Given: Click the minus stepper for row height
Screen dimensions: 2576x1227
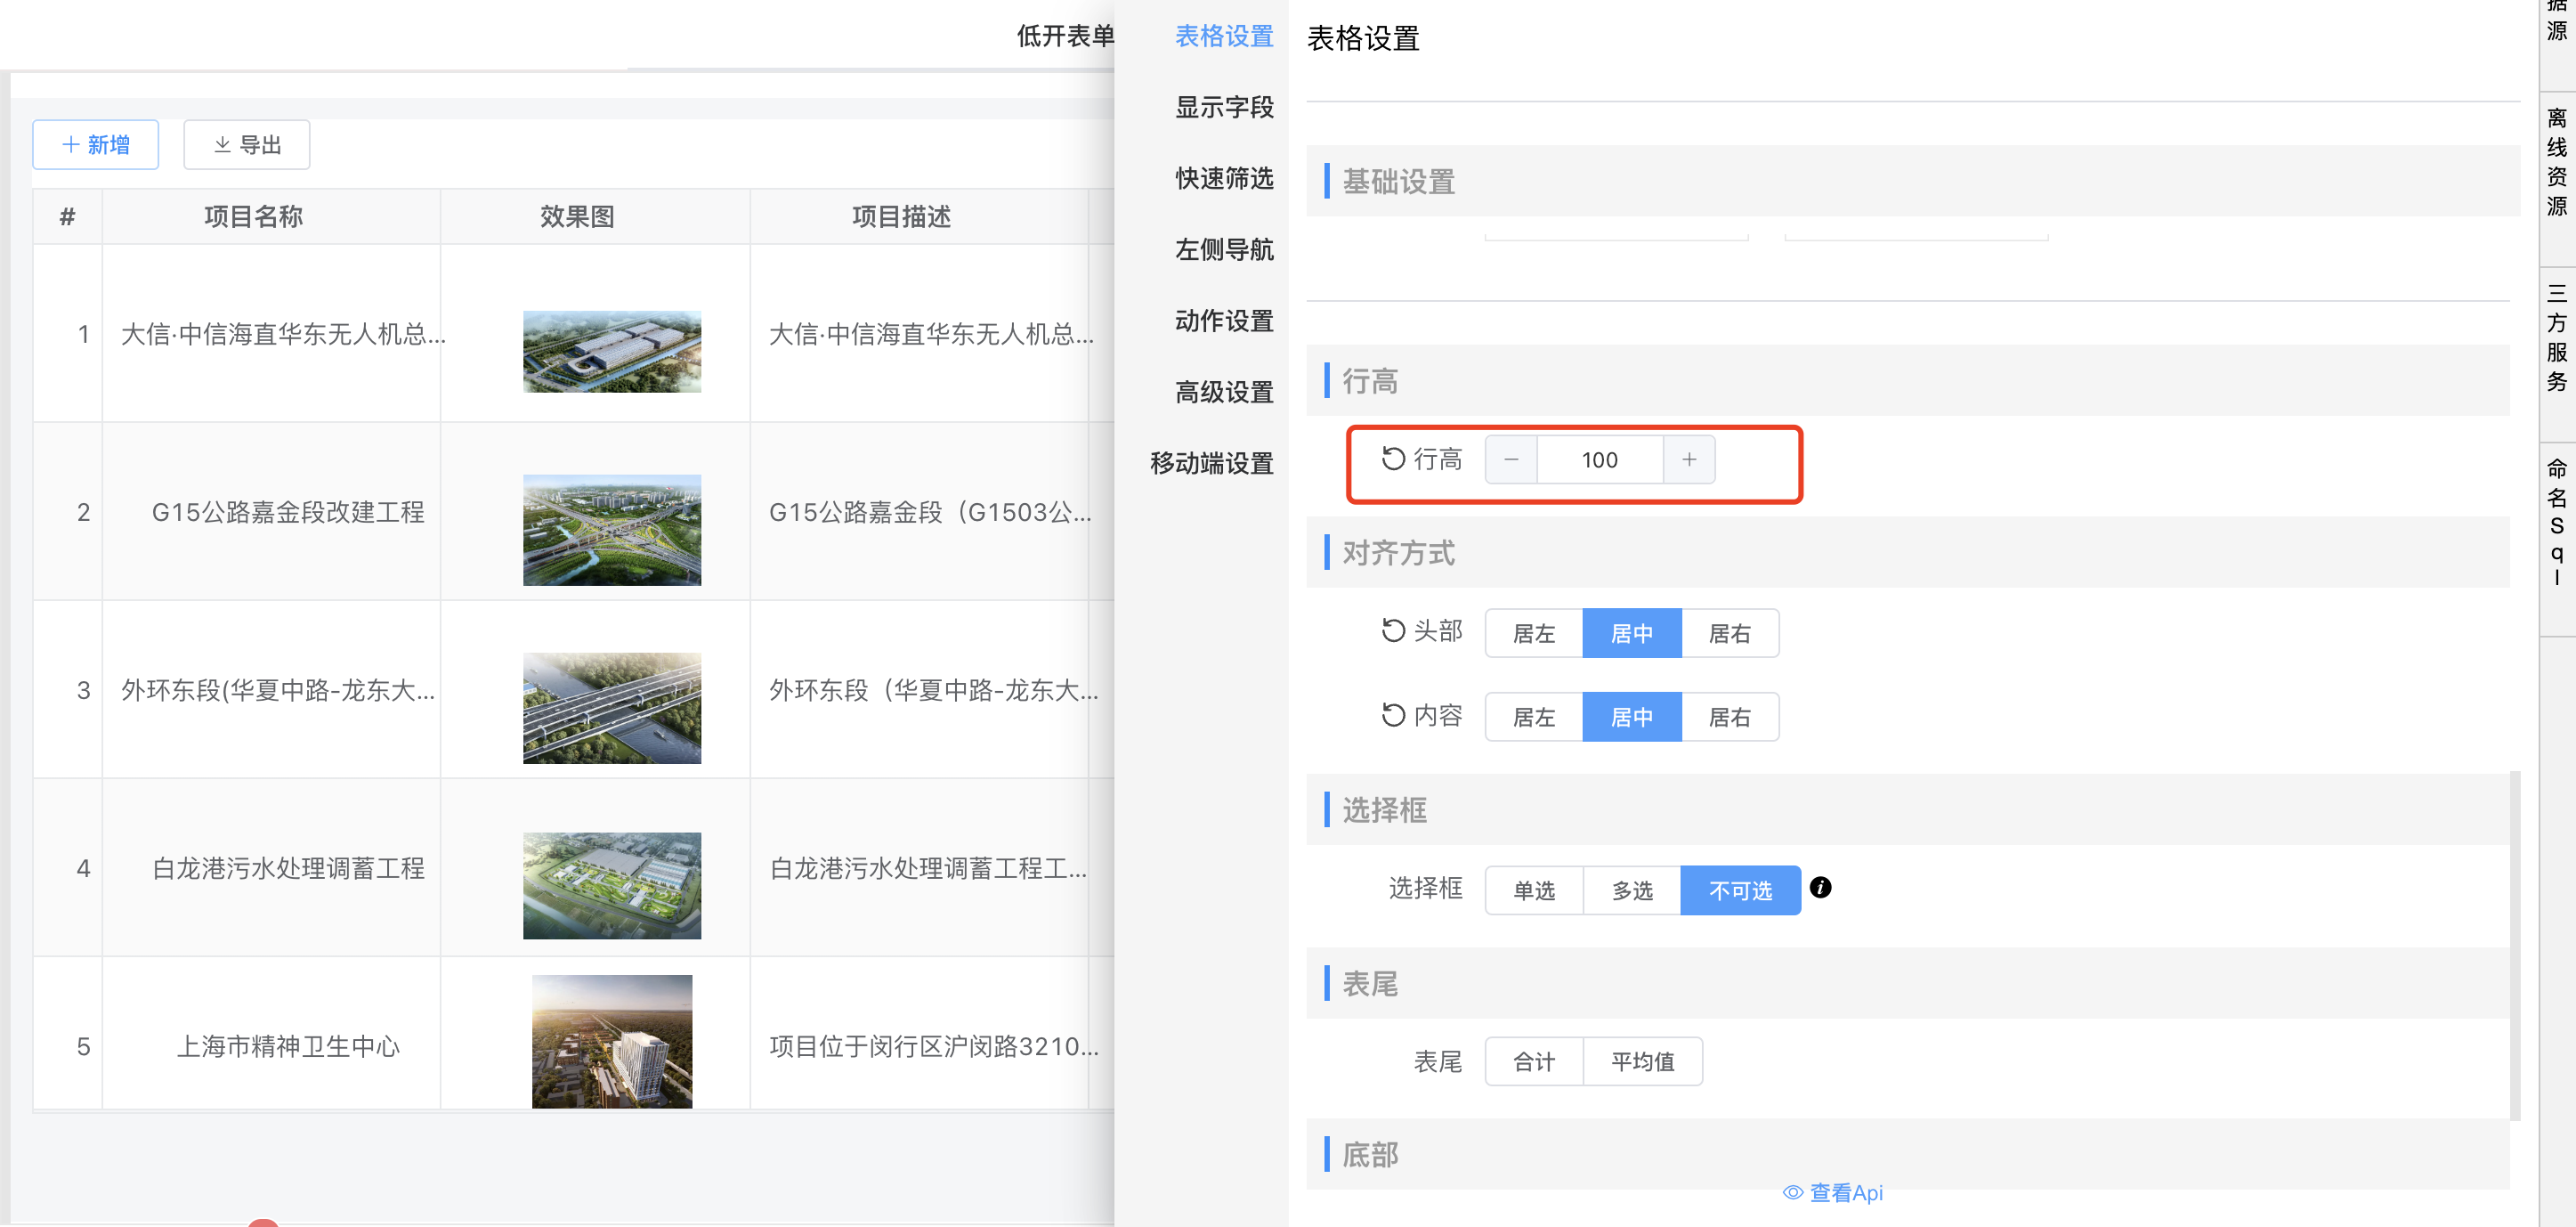Looking at the screenshot, I should click(1511, 460).
